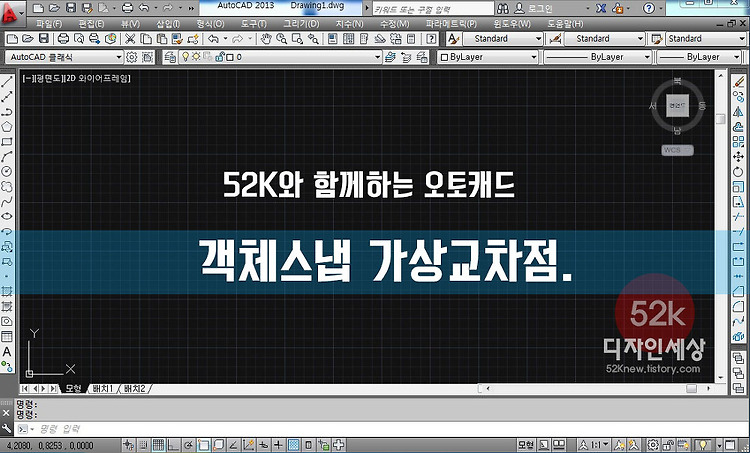
Task: Click the Mirror tool
Action: 739,111
